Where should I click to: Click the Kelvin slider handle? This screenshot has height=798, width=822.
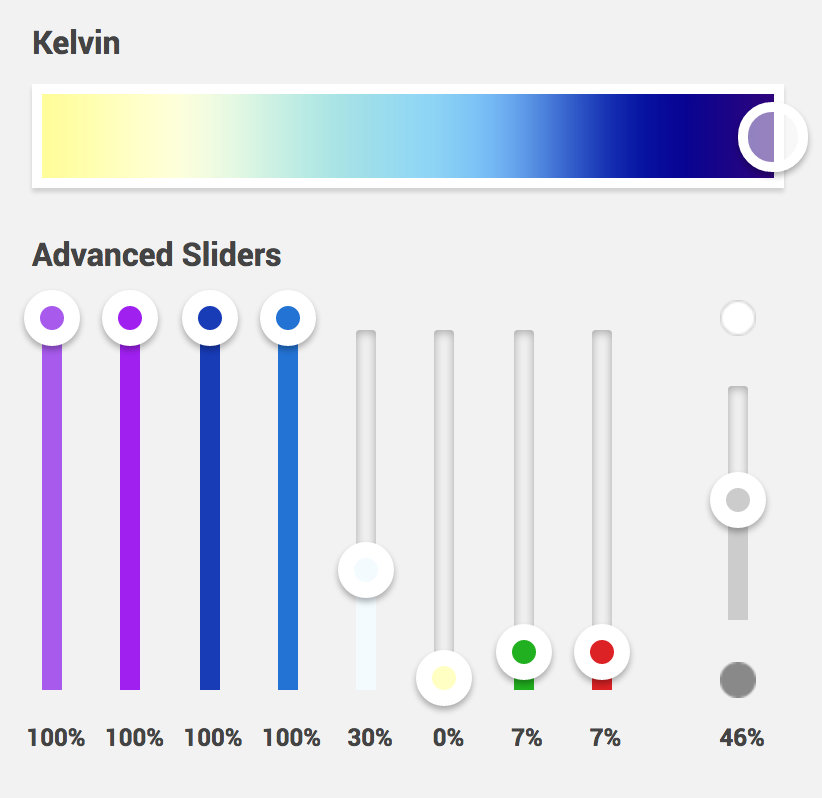(772, 136)
